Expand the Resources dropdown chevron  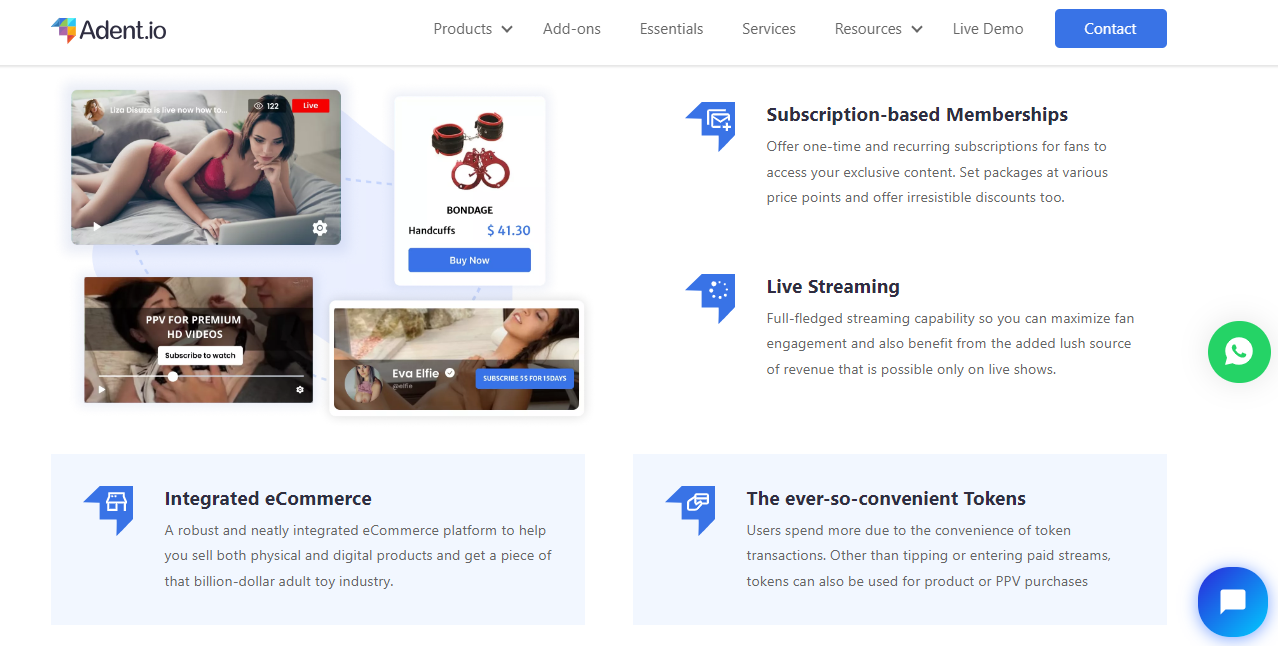[x=917, y=29]
